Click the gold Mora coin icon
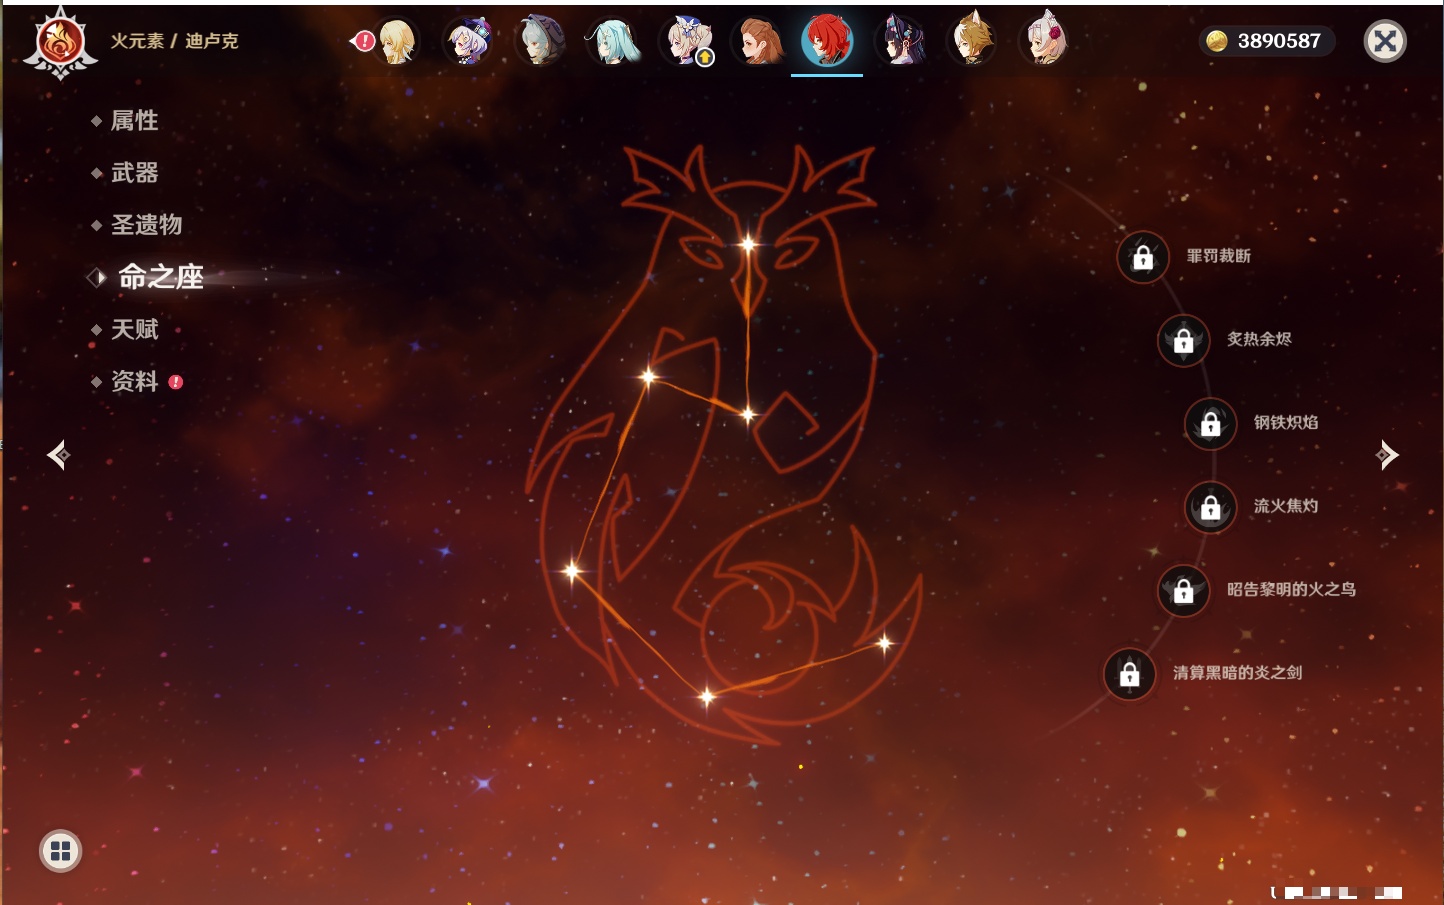Viewport: 1444px width, 905px height. coord(1217,41)
